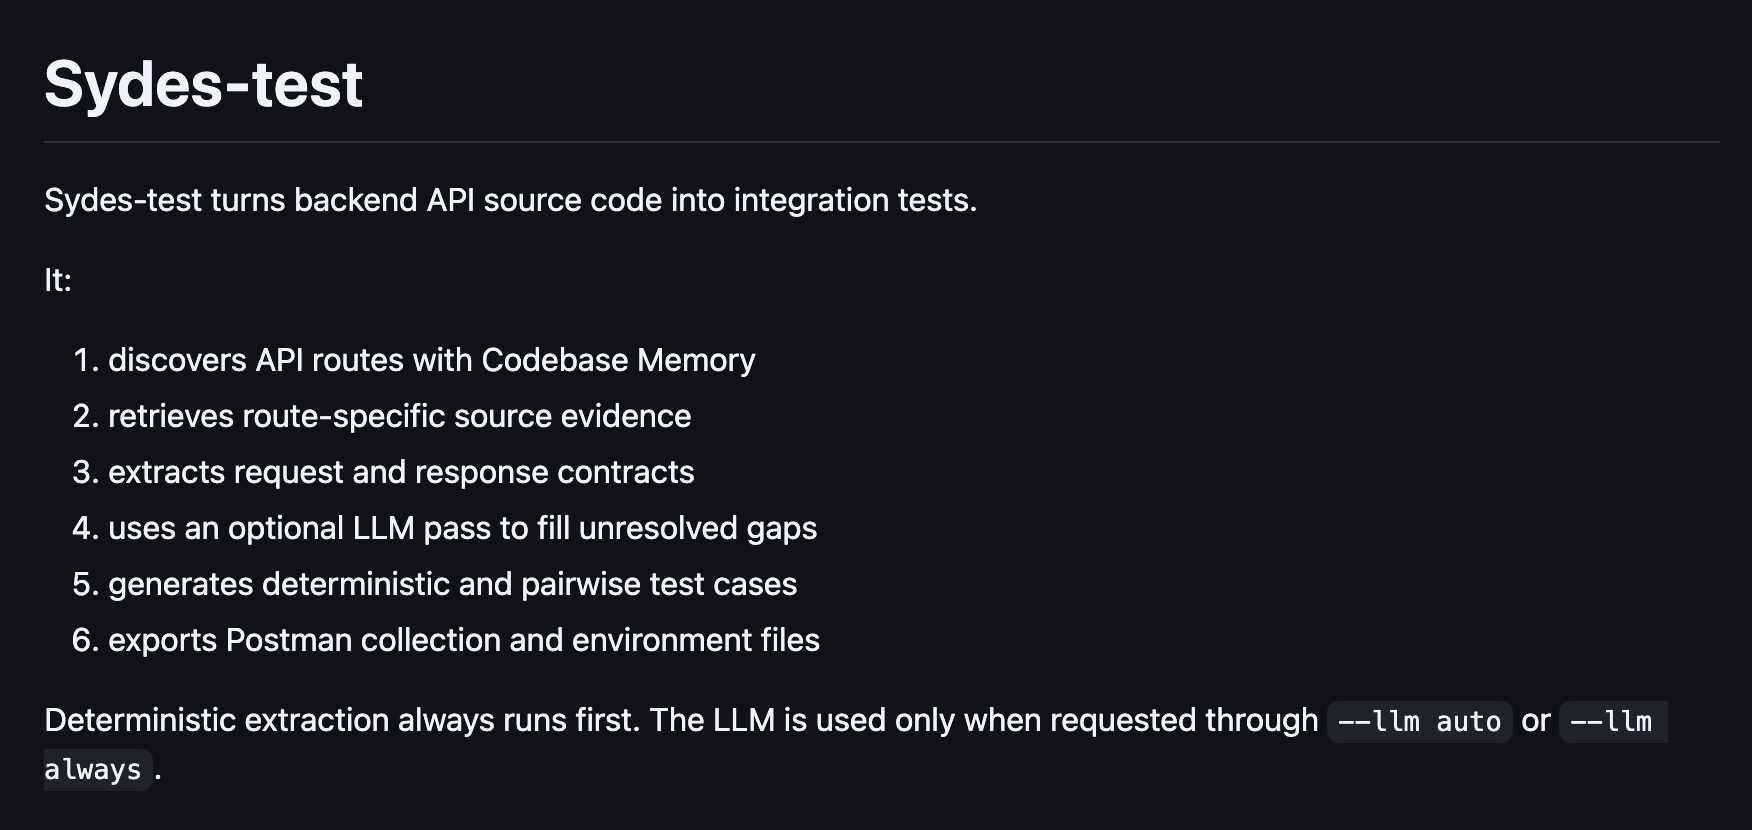The image size is (1752, 830).
Task: Click "Deterministic extraction always runs first" sentence
Action: [342, 720]
